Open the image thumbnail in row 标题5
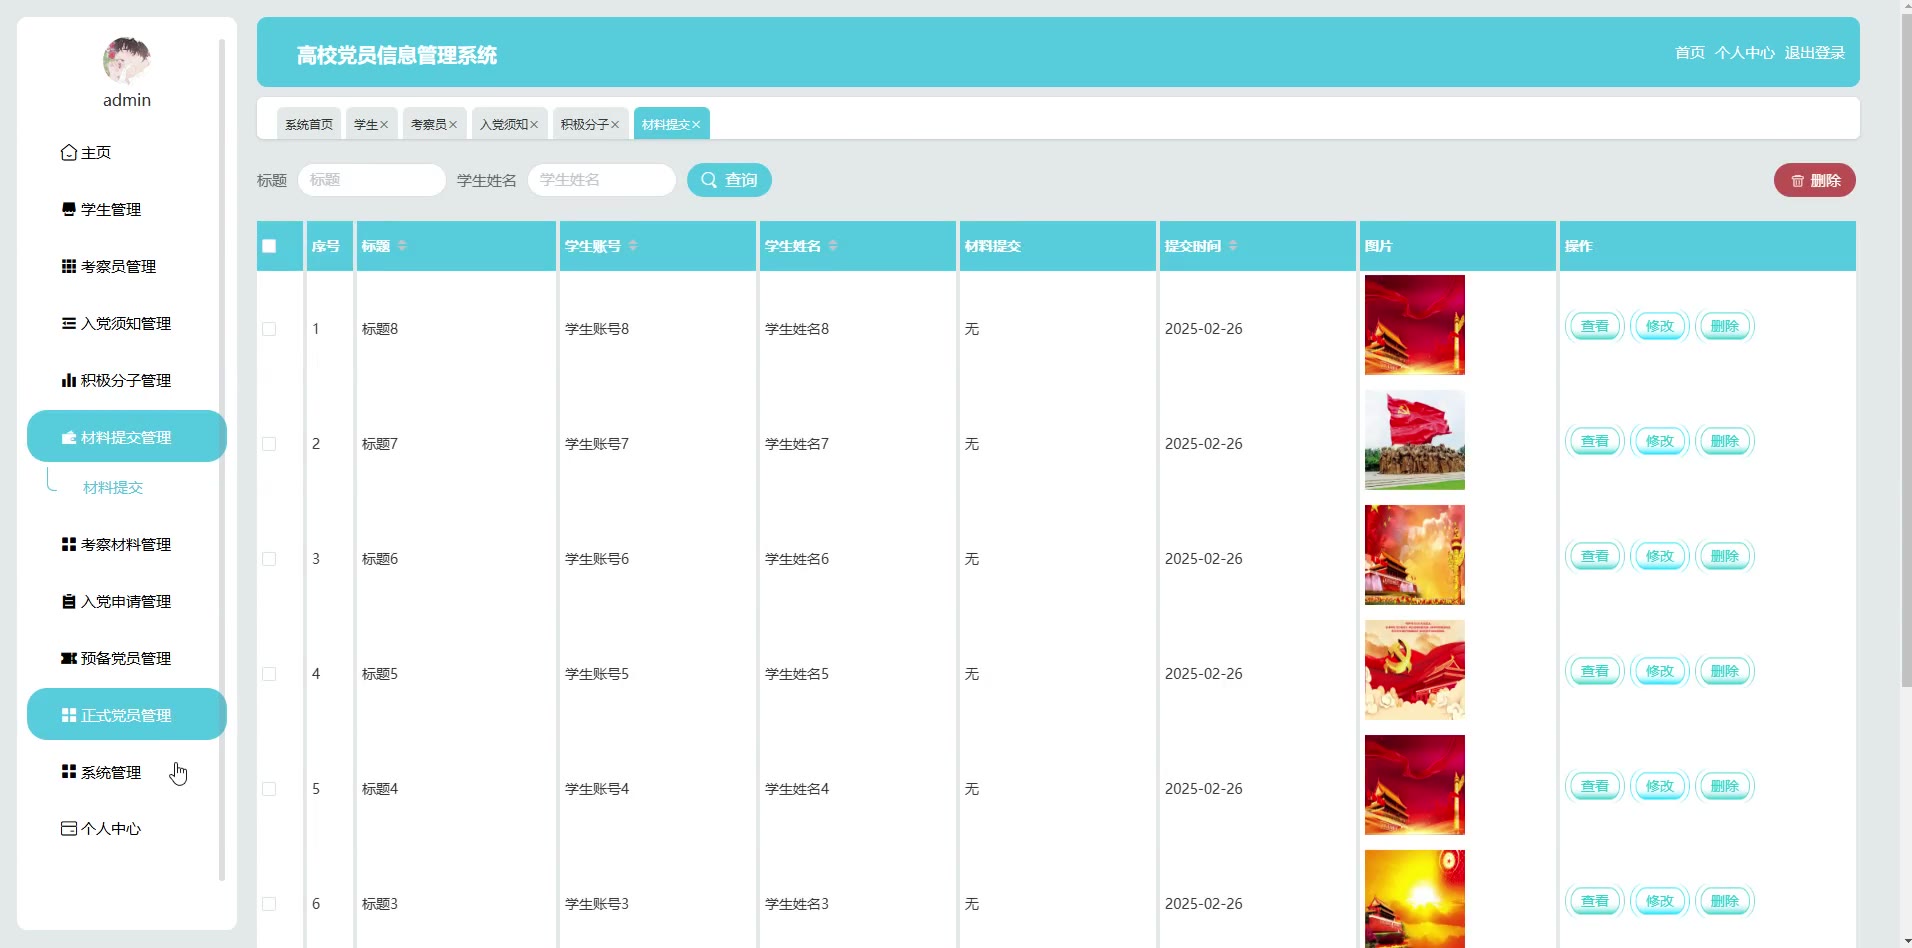Screen dimensions: 1912x948 click(x=1415, y=670)
